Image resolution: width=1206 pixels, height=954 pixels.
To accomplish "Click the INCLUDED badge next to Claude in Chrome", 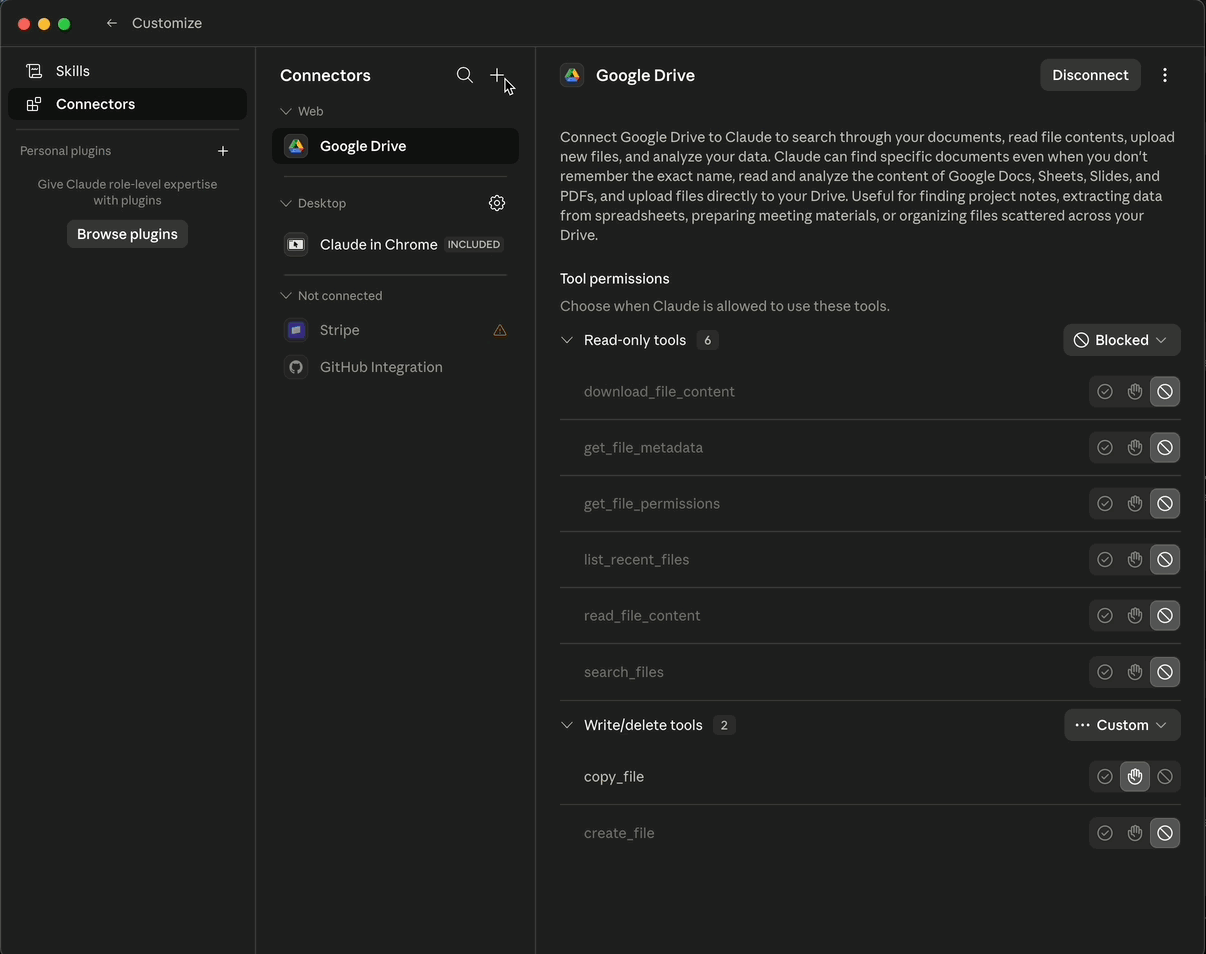I will [474, 244].
